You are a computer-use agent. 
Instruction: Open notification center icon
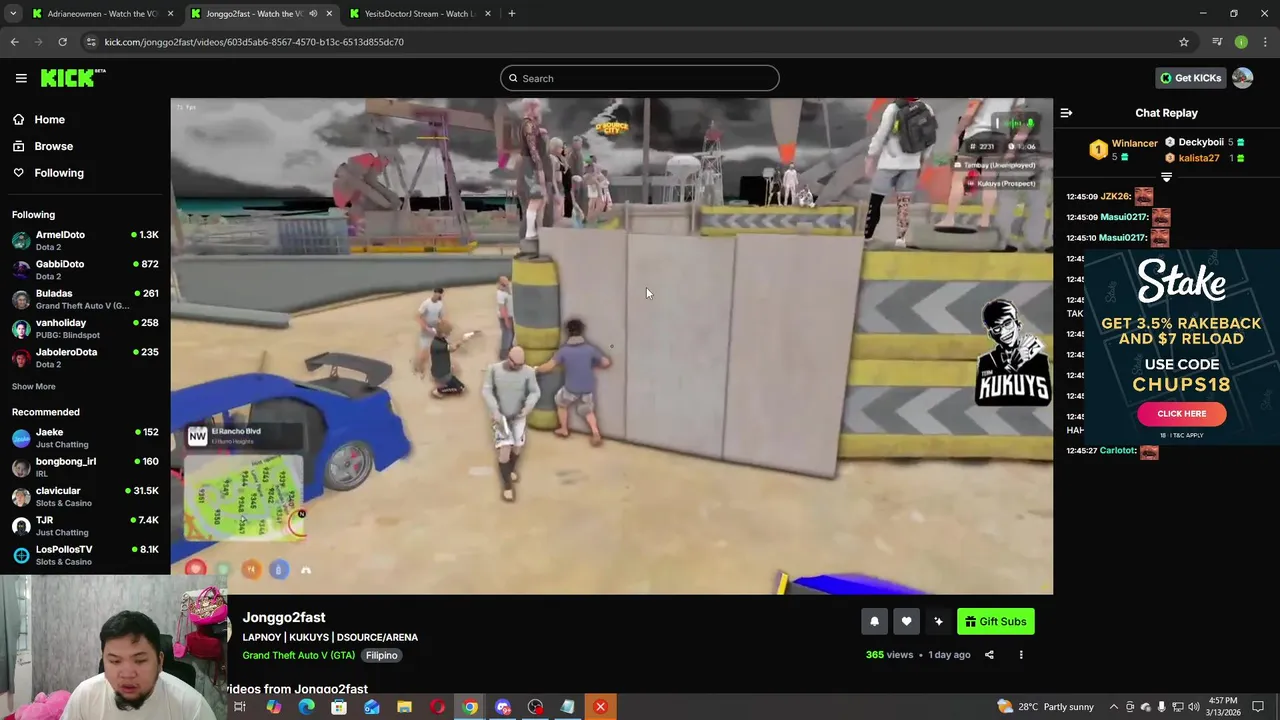1258,707
